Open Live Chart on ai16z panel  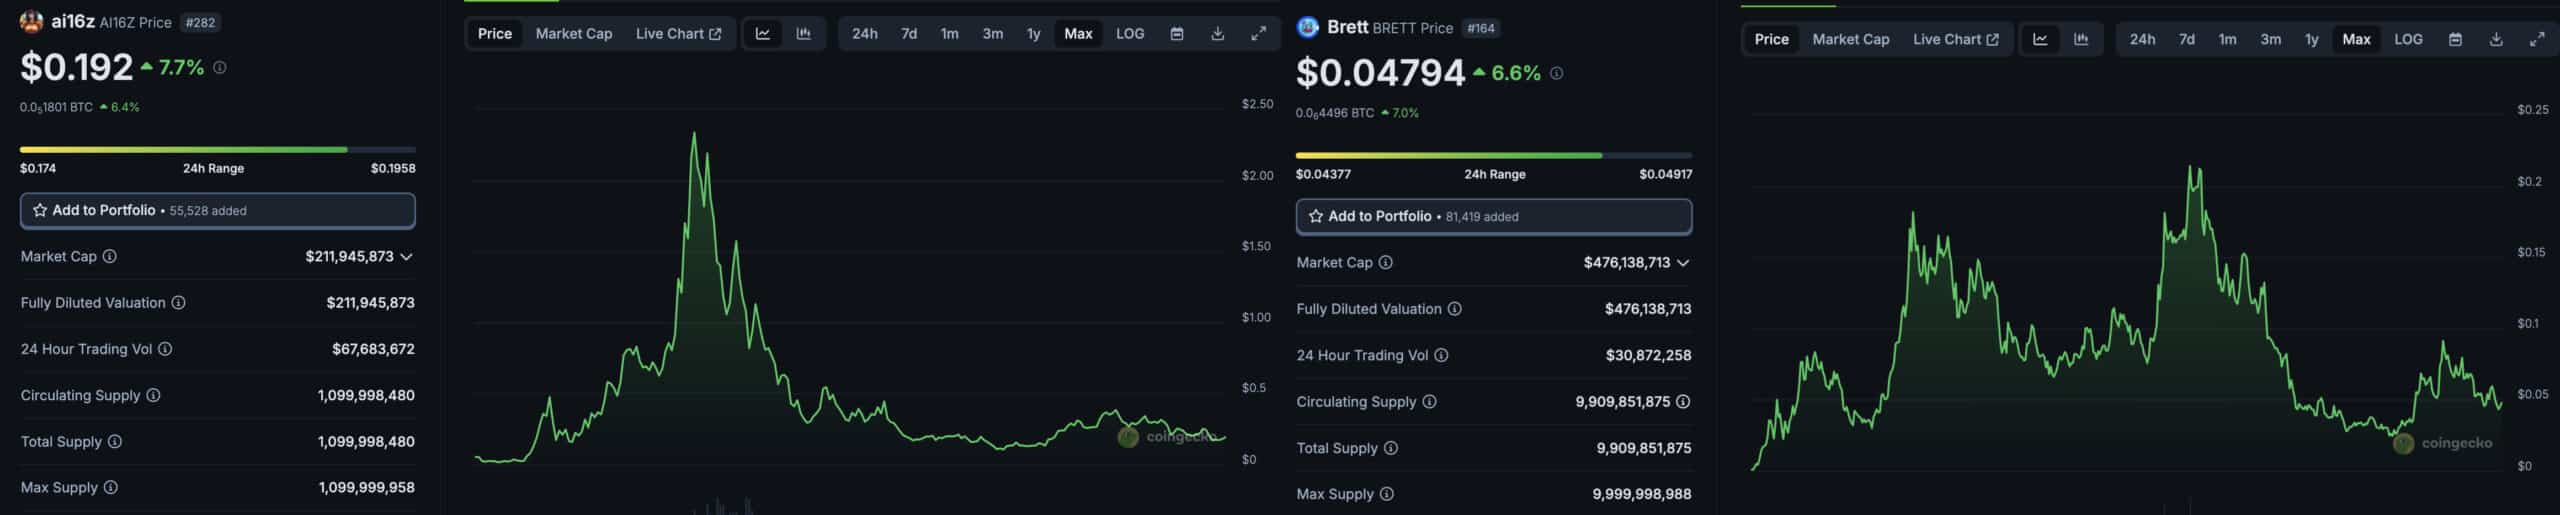[679, 34]
